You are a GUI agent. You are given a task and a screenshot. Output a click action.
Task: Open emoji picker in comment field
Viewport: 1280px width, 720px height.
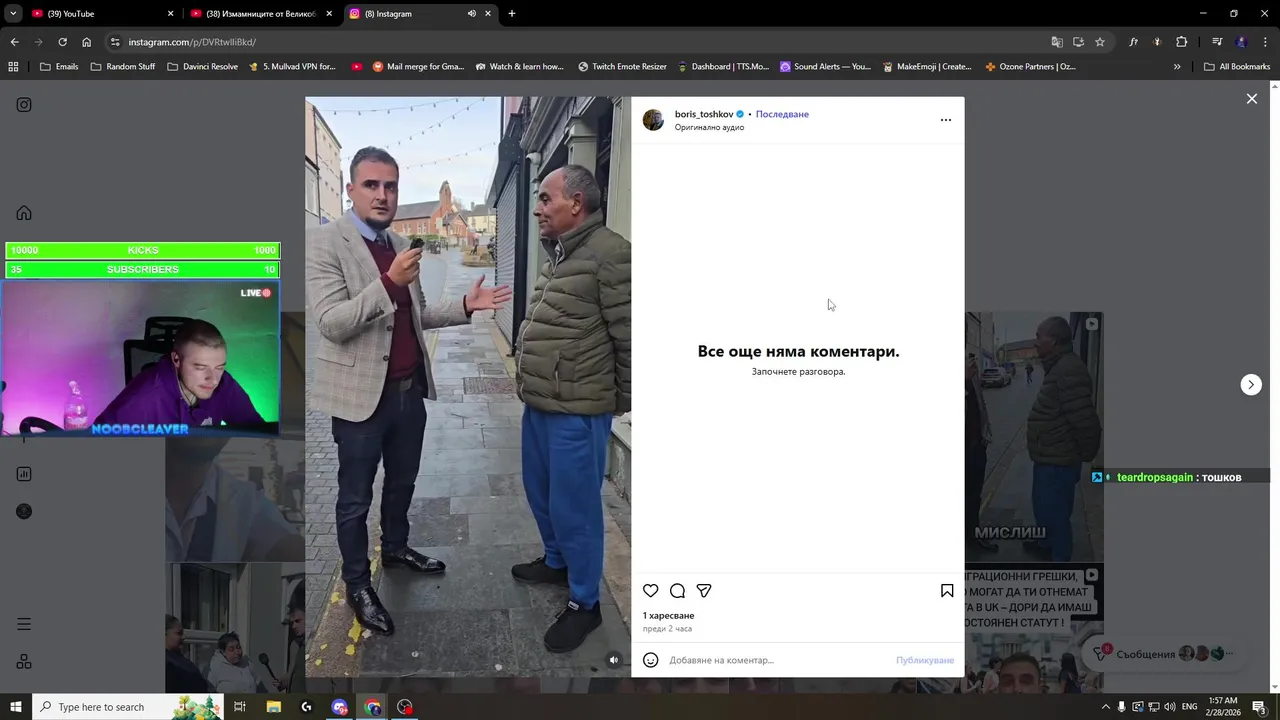[650, 660]
